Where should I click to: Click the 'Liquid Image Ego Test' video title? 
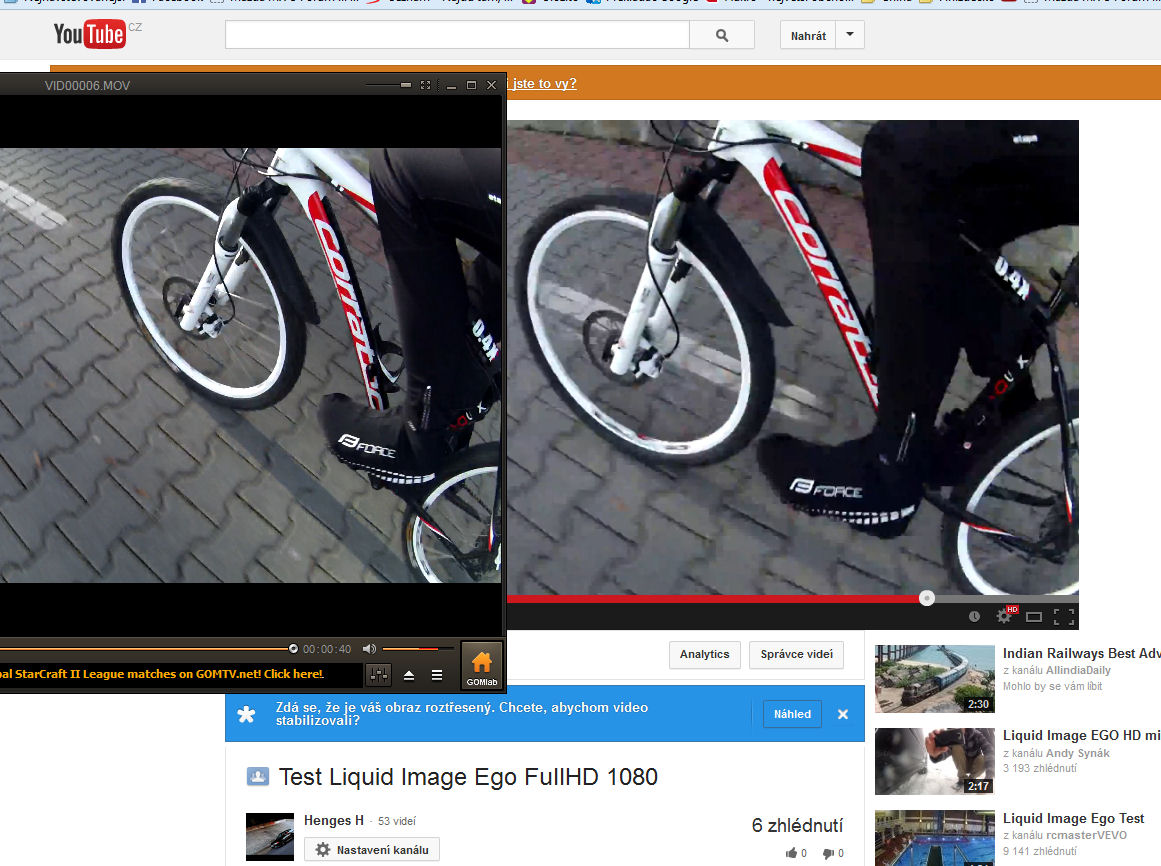tap(1074, 818)
